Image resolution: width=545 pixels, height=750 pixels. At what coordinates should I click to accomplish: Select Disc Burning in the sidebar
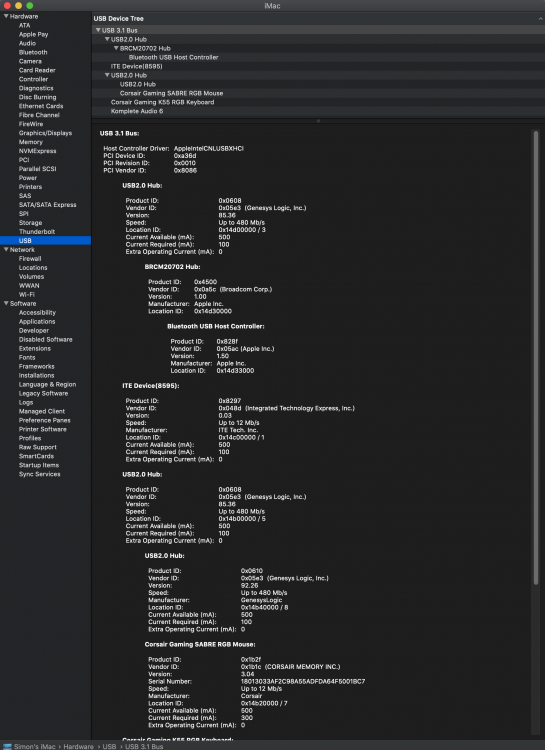coord(37,97)
